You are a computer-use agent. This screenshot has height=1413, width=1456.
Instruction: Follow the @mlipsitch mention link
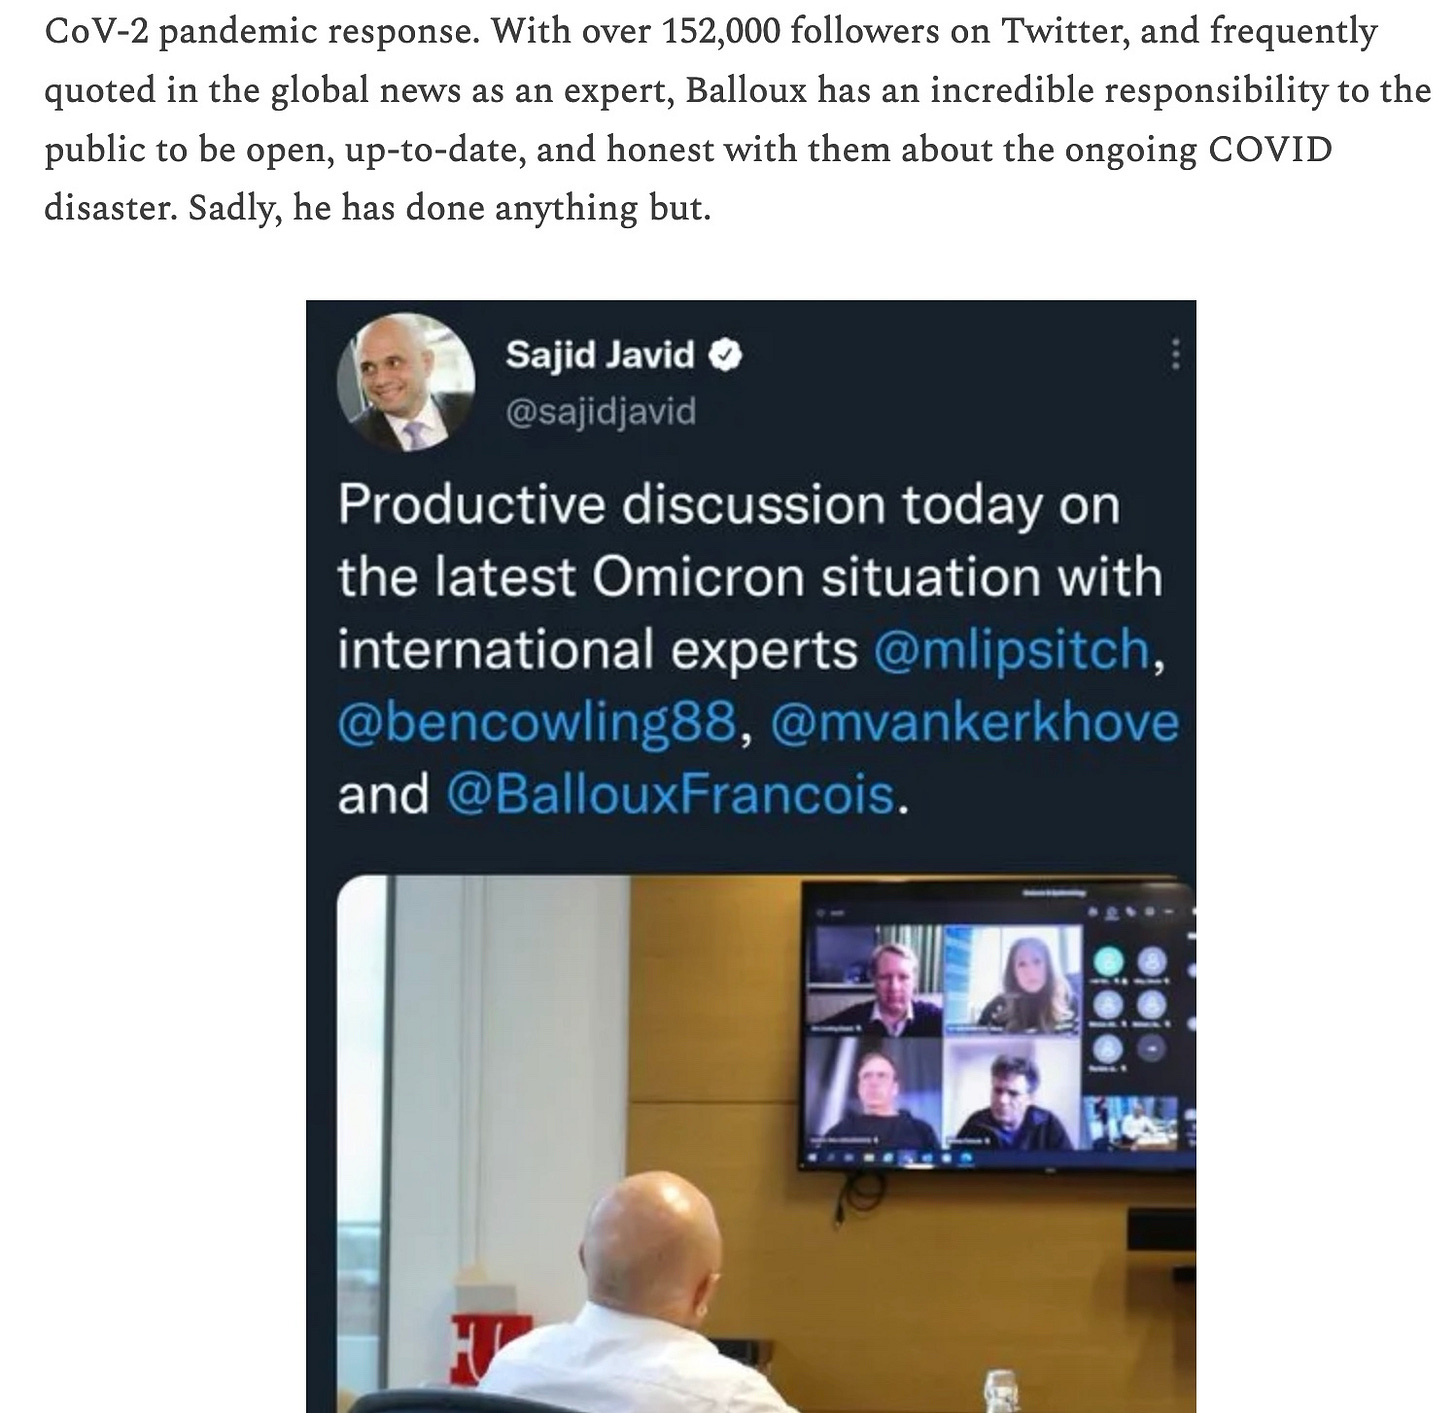[1013, 649]
